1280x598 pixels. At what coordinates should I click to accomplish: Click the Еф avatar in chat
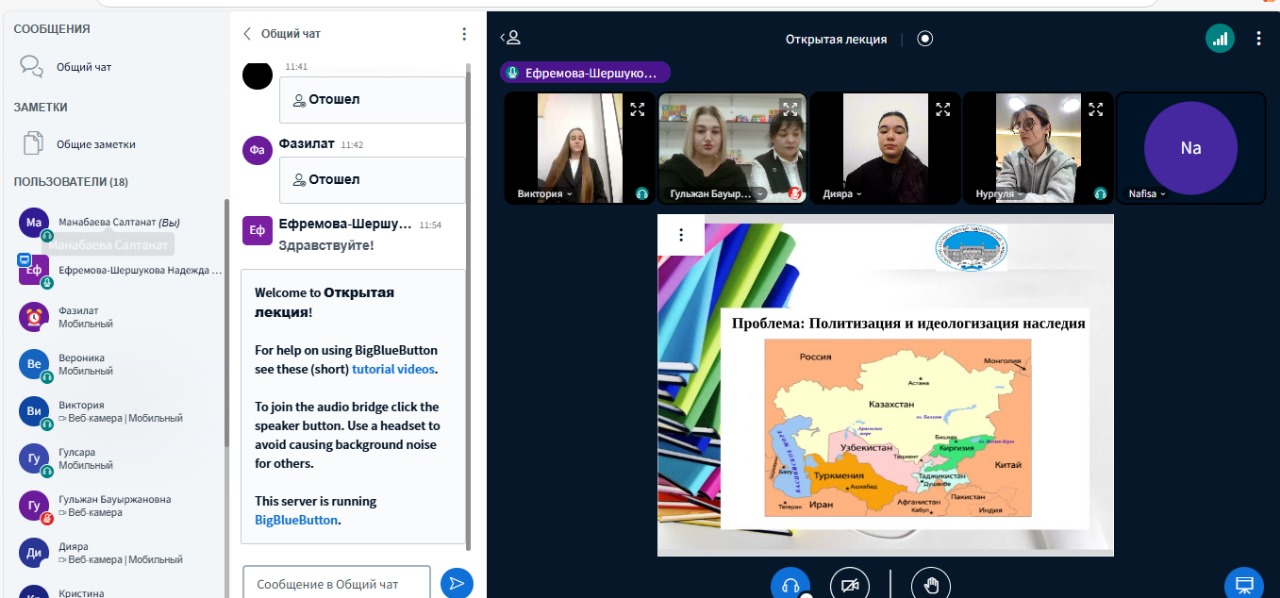257,230
